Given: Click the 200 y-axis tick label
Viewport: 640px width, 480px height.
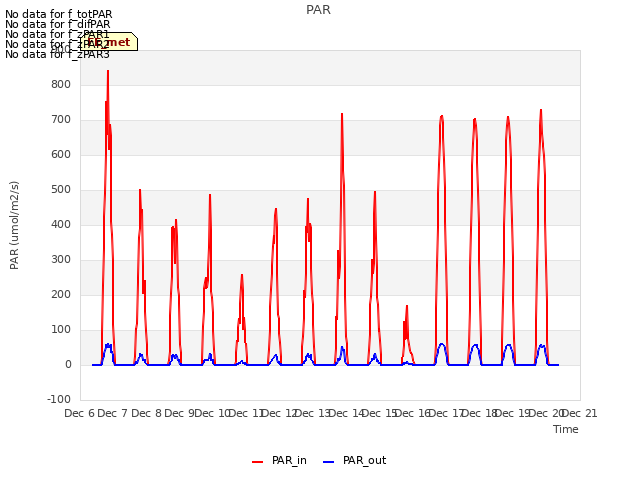Looking at the screenshot, I should coord(61,295).
